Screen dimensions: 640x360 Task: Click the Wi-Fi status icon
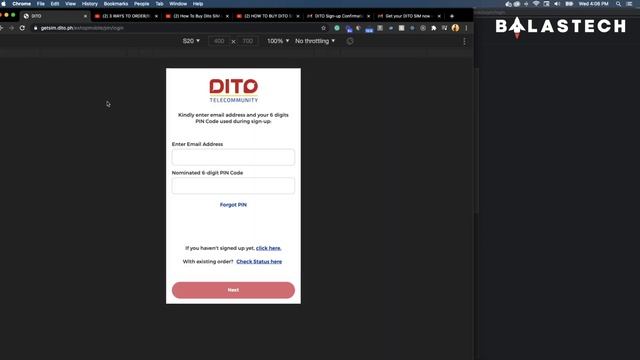pos(536,4)
